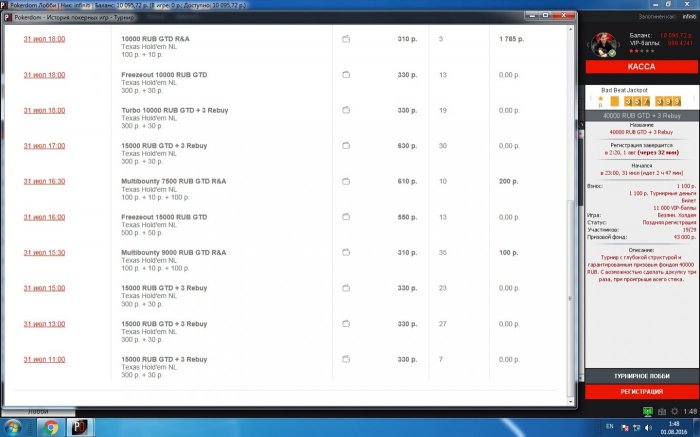The width and height of the screenshot is (700, 437).
Task: Open the 31 июл 18:00 link for Turbo 10000 RUB GTD
Action: tap(44, 110)
